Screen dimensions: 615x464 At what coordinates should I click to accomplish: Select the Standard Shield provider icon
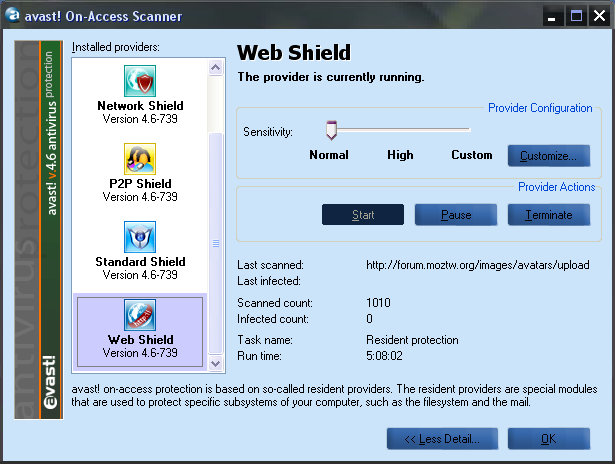(x=140, y=237)
